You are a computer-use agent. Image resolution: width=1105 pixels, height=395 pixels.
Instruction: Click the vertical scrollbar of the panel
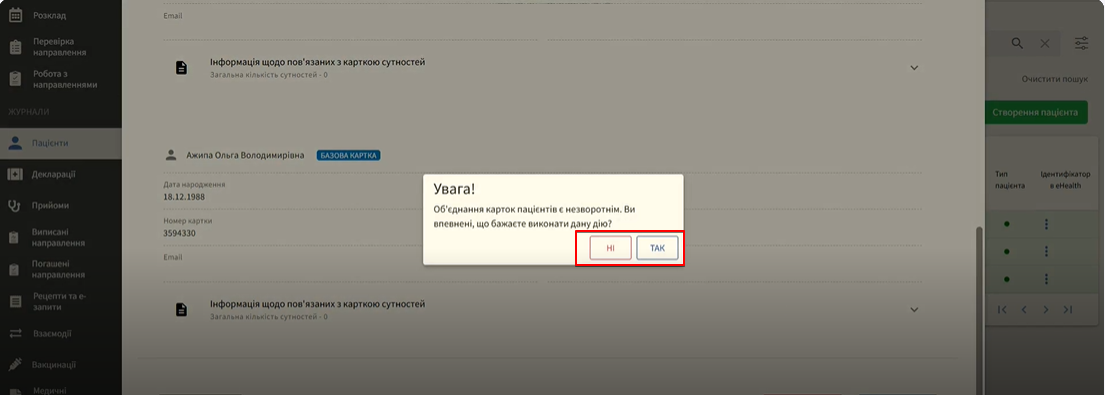tap(980, 310)
